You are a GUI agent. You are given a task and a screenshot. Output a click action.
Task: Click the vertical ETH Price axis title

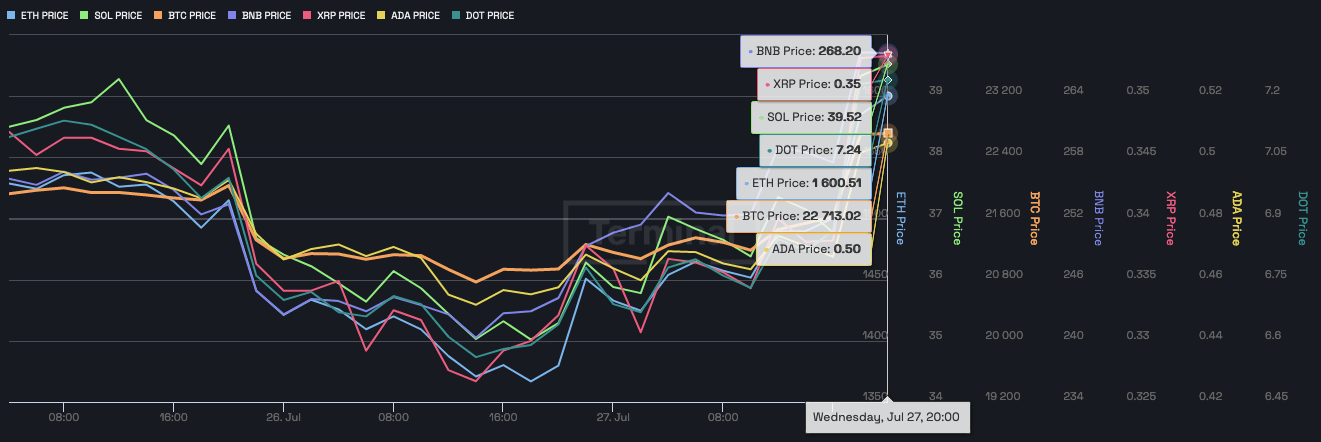(x=900, y=218)
